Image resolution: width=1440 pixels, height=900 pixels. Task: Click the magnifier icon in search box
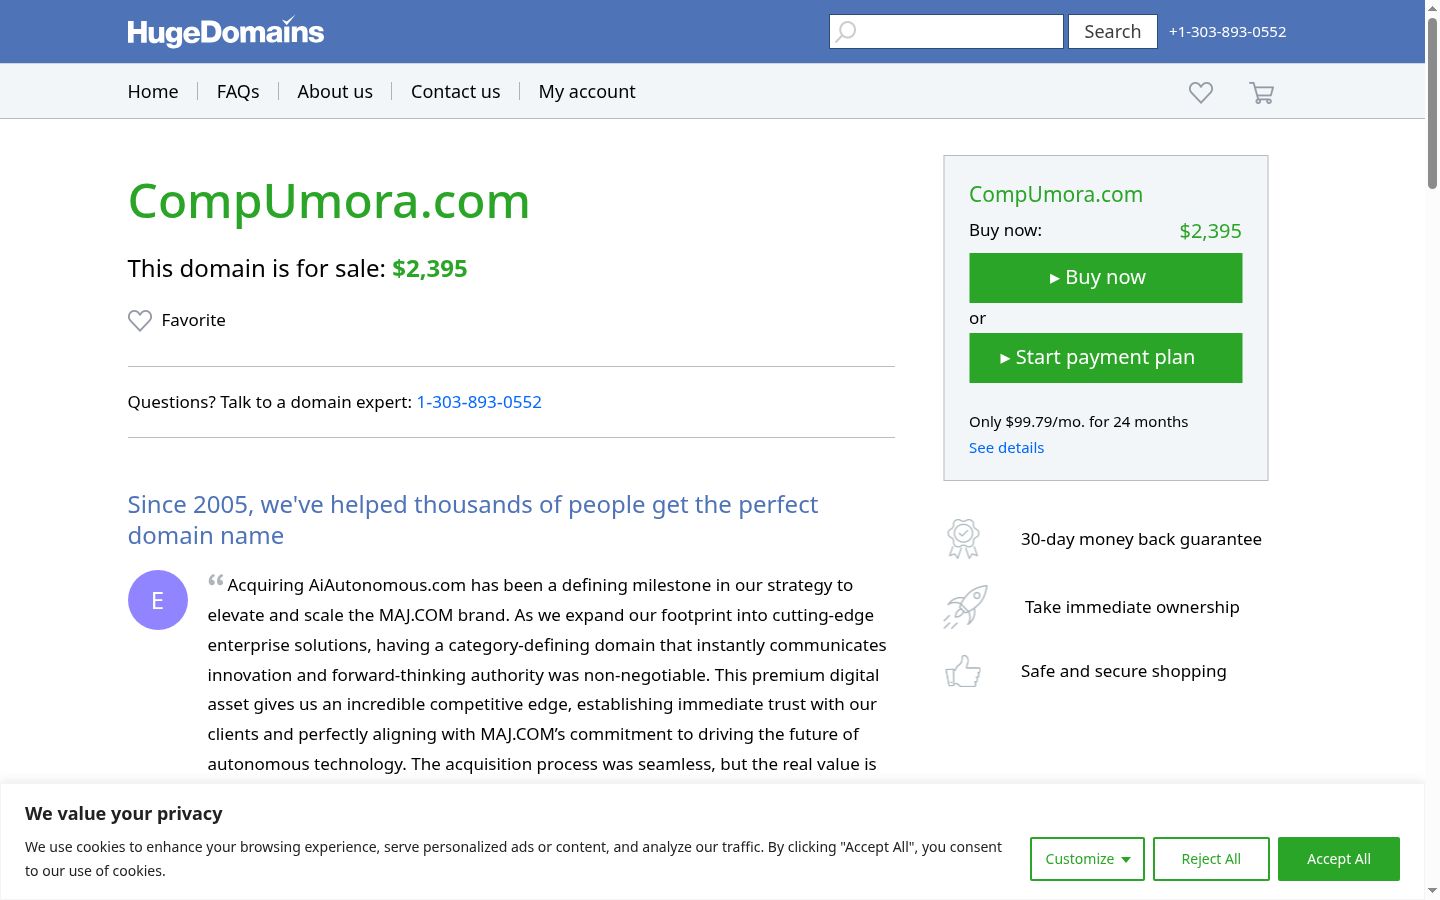(846, 32)
